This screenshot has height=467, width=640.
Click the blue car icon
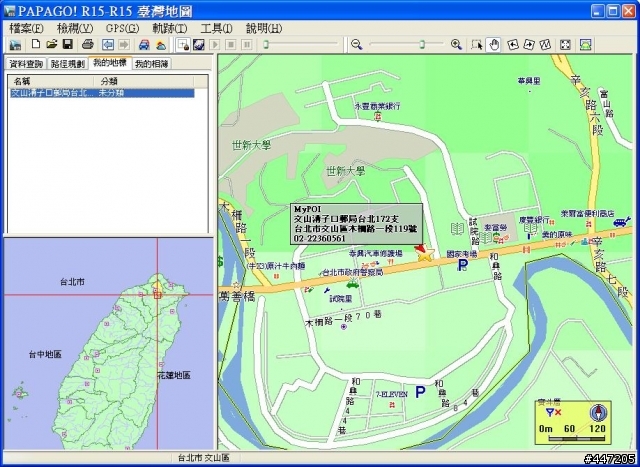click(144, 44)
